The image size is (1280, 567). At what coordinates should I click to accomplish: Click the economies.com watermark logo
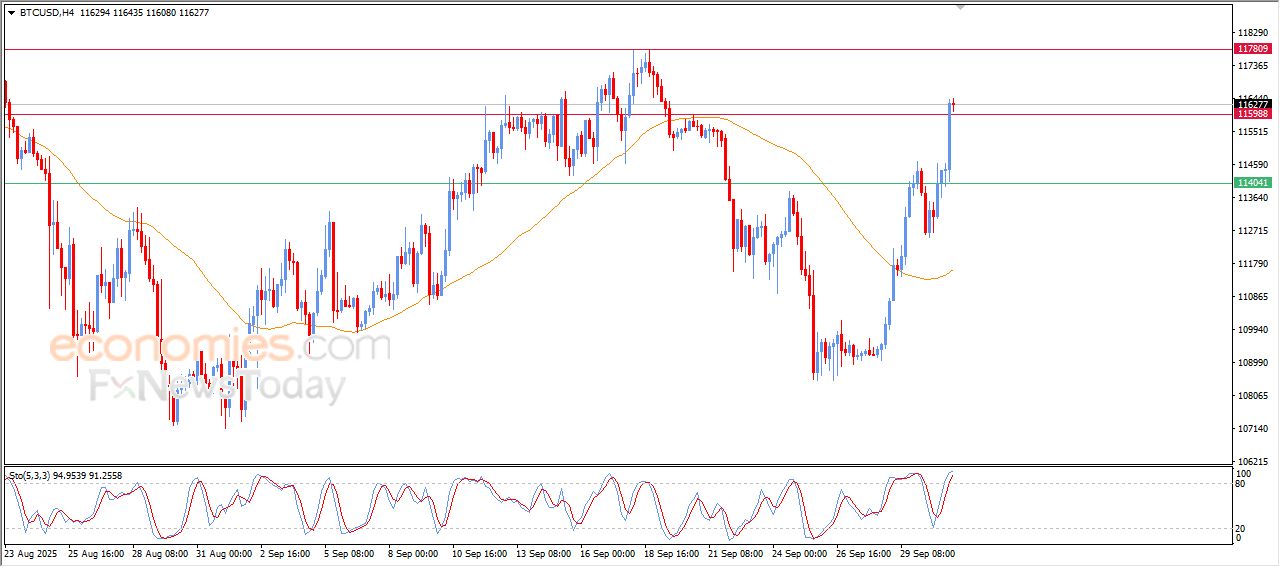220,347
